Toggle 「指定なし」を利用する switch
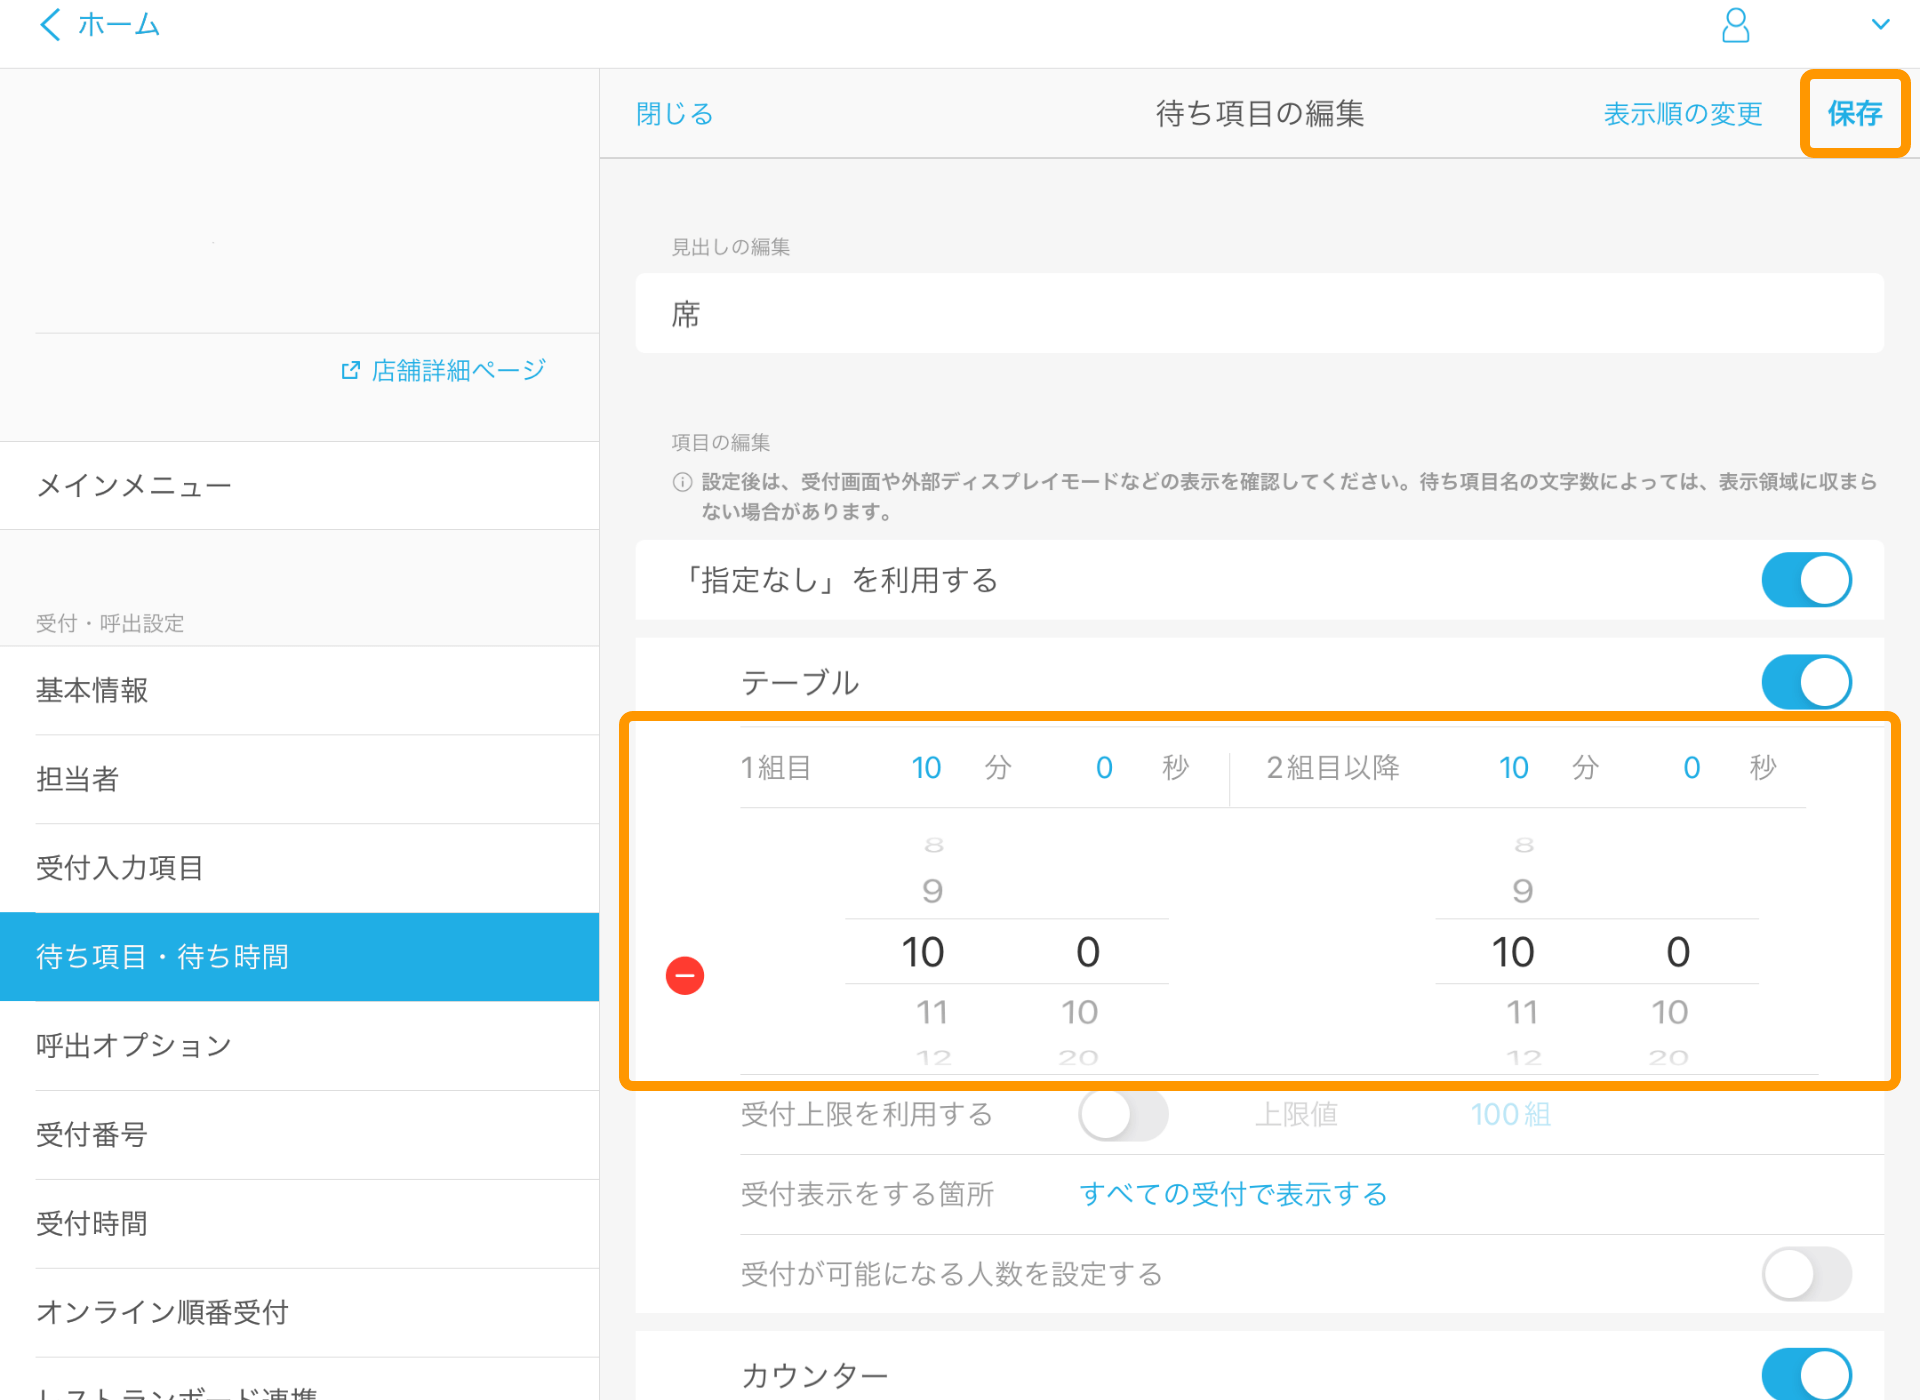This screenshot has height=1400, width=1920. [1806, 580]
